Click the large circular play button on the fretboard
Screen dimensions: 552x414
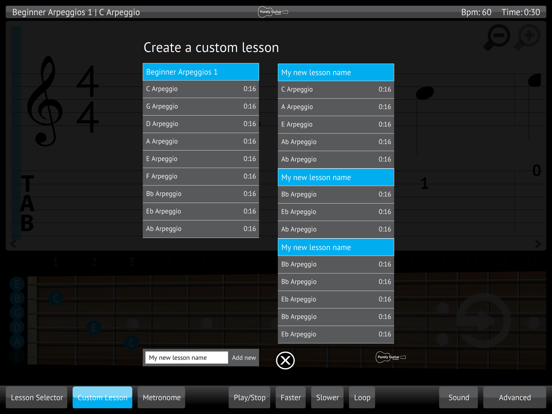coord(484,321)
